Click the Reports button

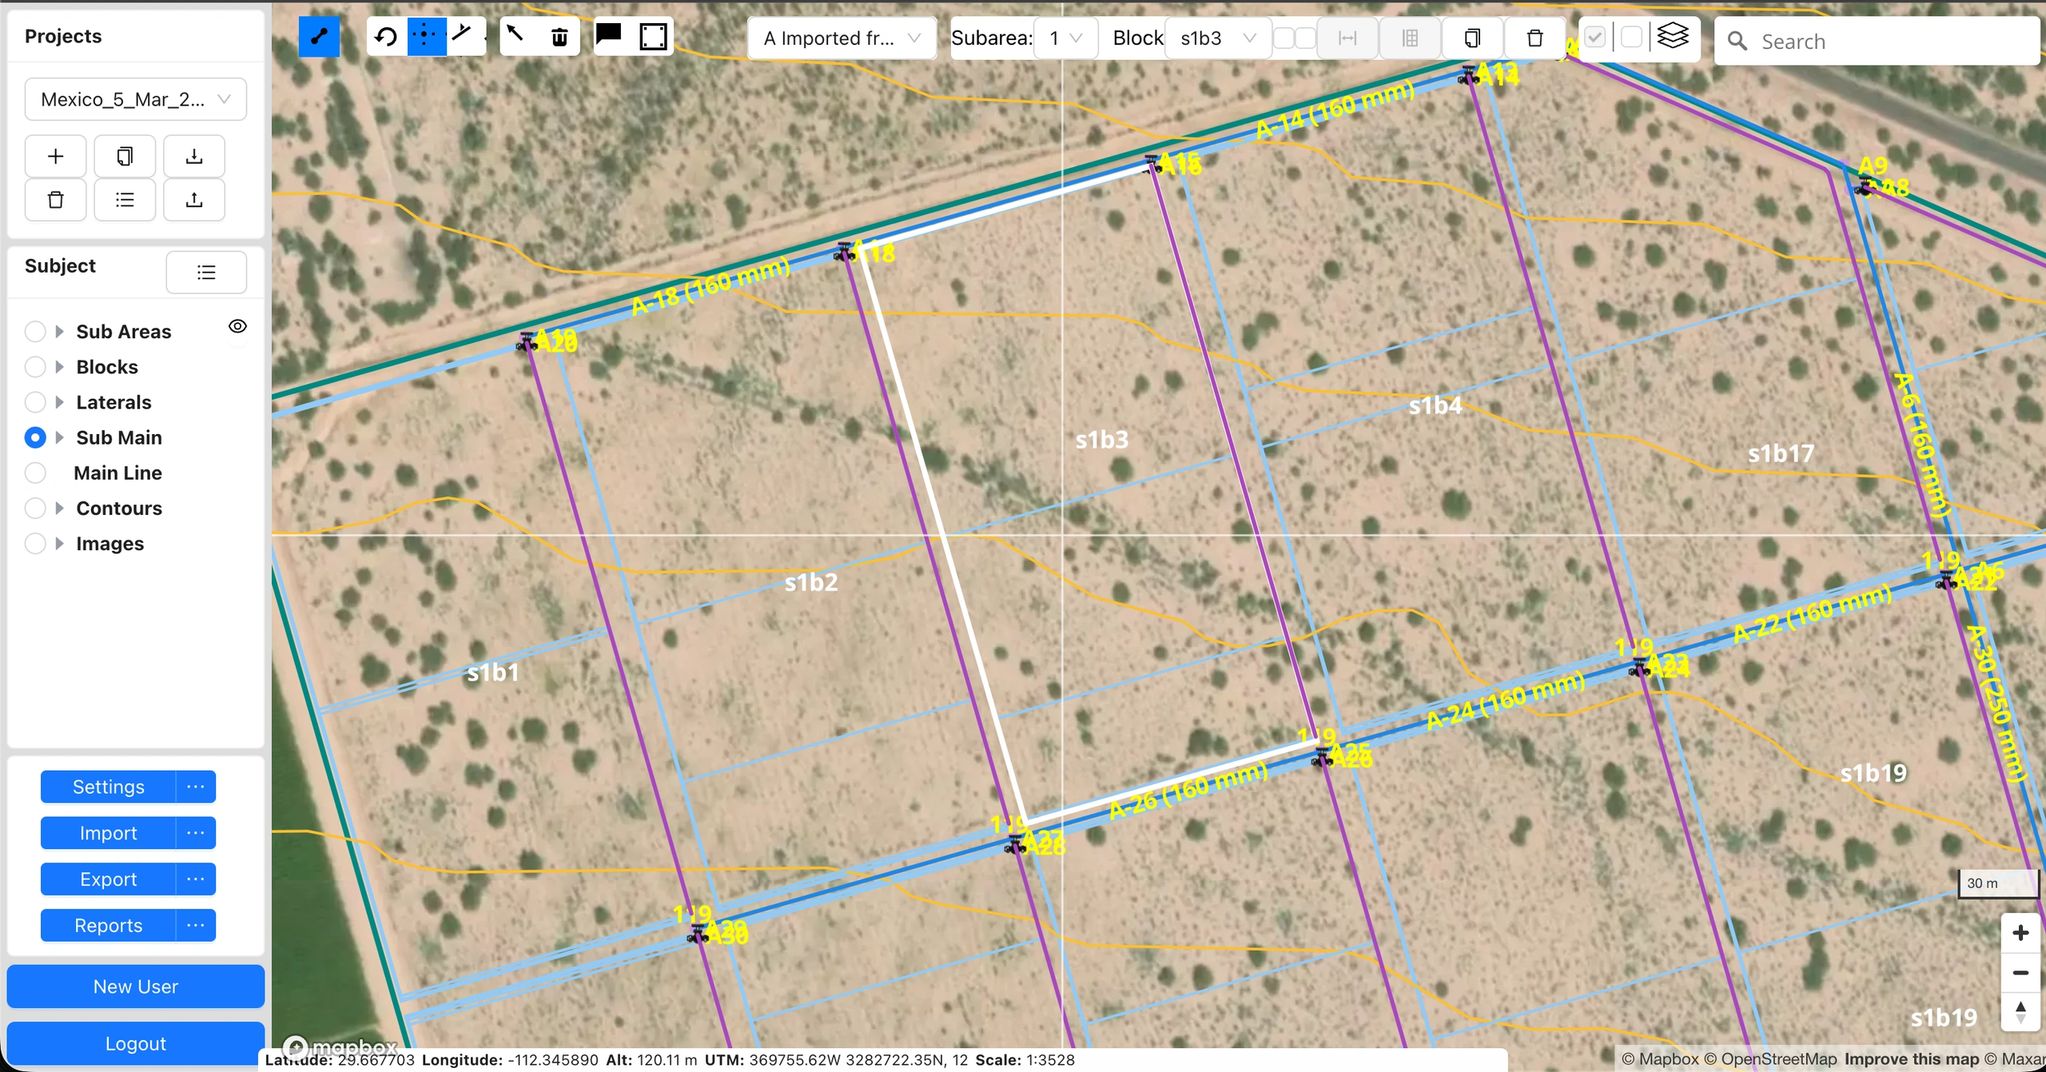pyautogui.click(x=108, y=926)
